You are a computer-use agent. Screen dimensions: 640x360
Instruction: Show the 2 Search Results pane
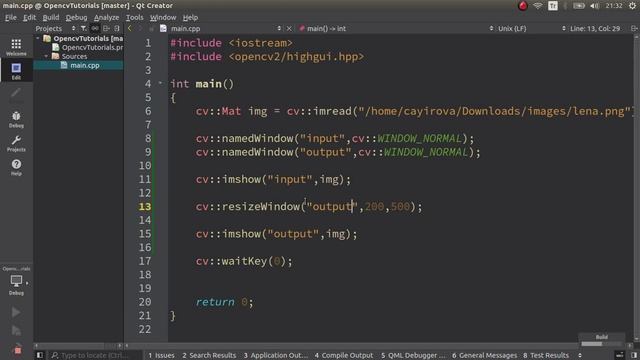click(209, 355)
